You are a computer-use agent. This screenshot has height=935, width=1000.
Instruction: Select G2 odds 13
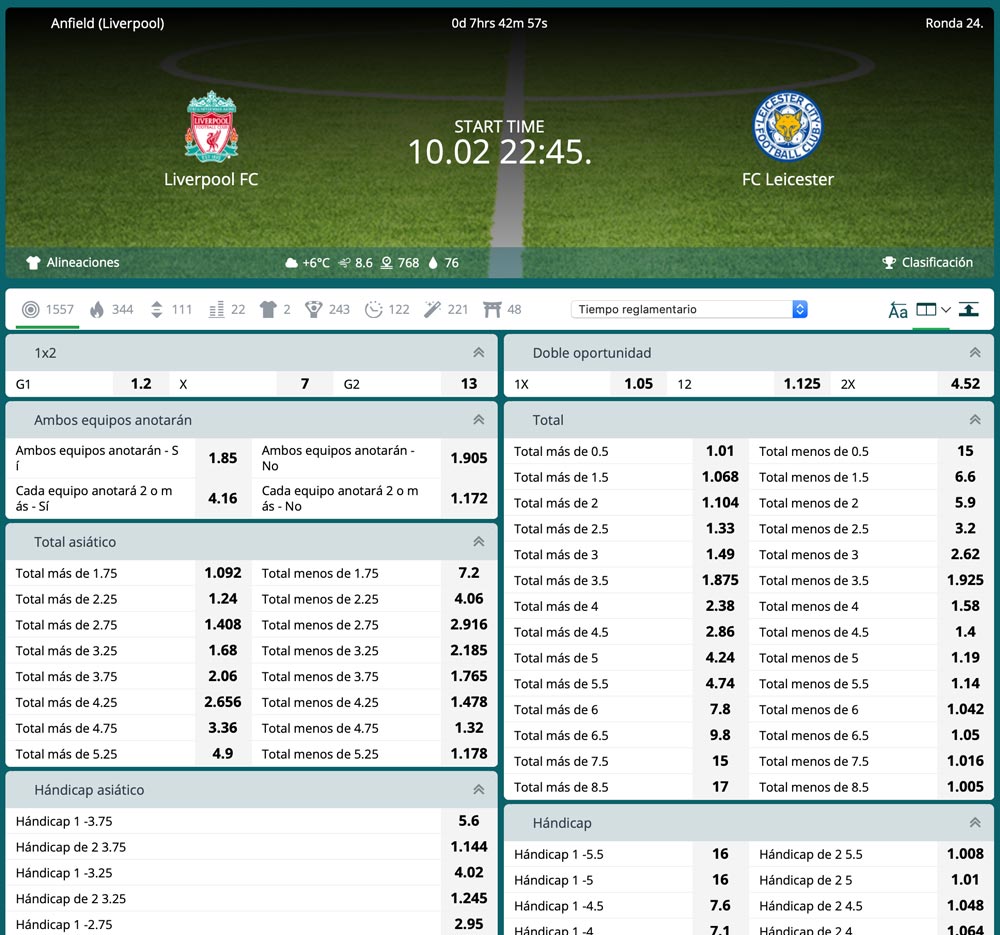469,384
